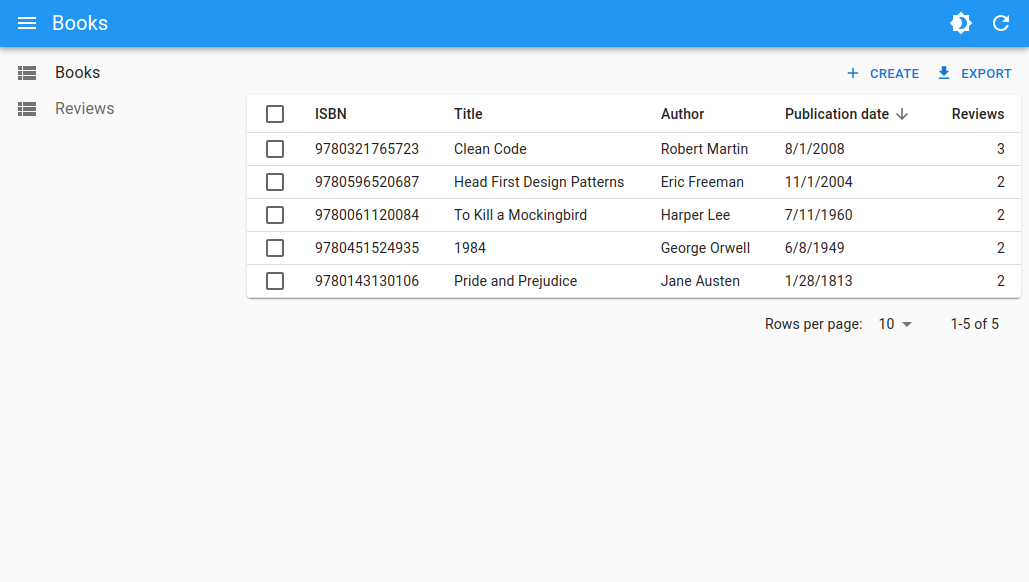
Task: Open the navigation hamburger menu
Action: pos(26,23)
